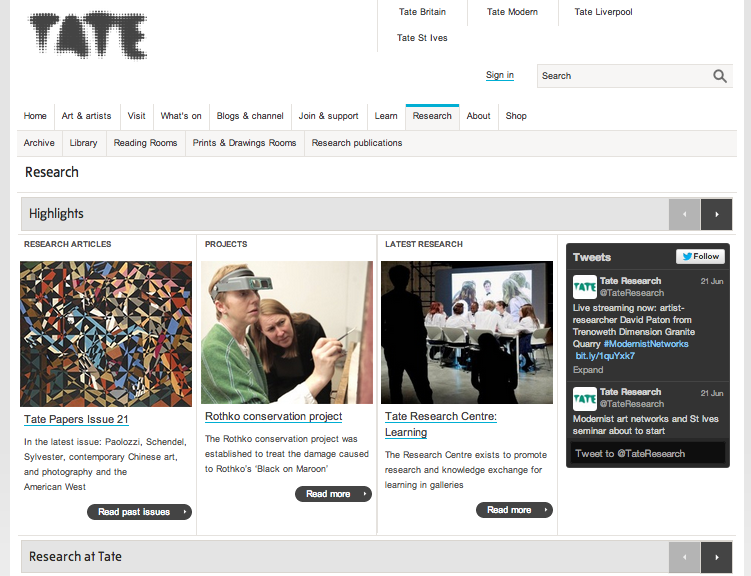
Task: Advance the Research at Tate carousel
Action: (x=716, y=557)
